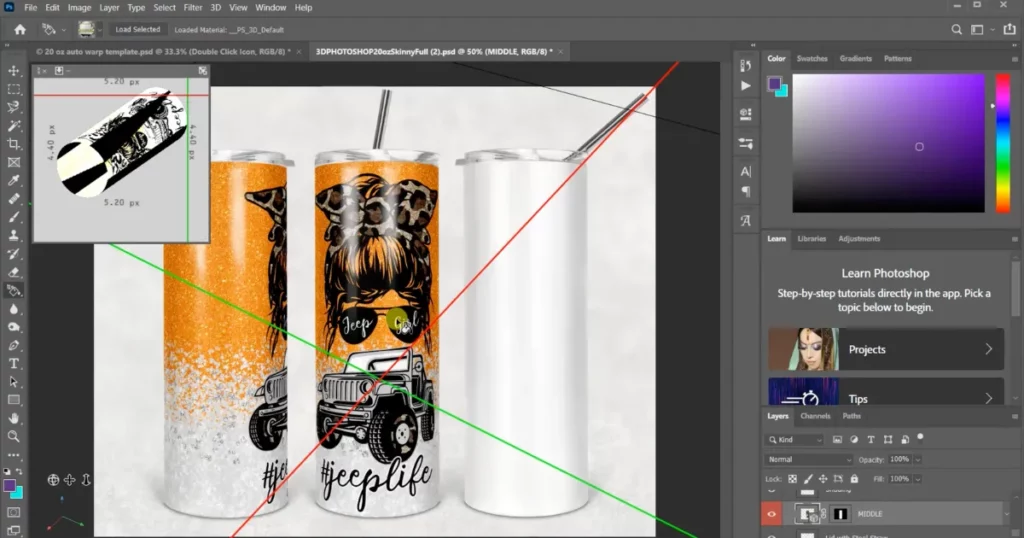This screenshot has width=1024, height=538.
Task: Select the Move tool
Action: (x=14, y=71)
